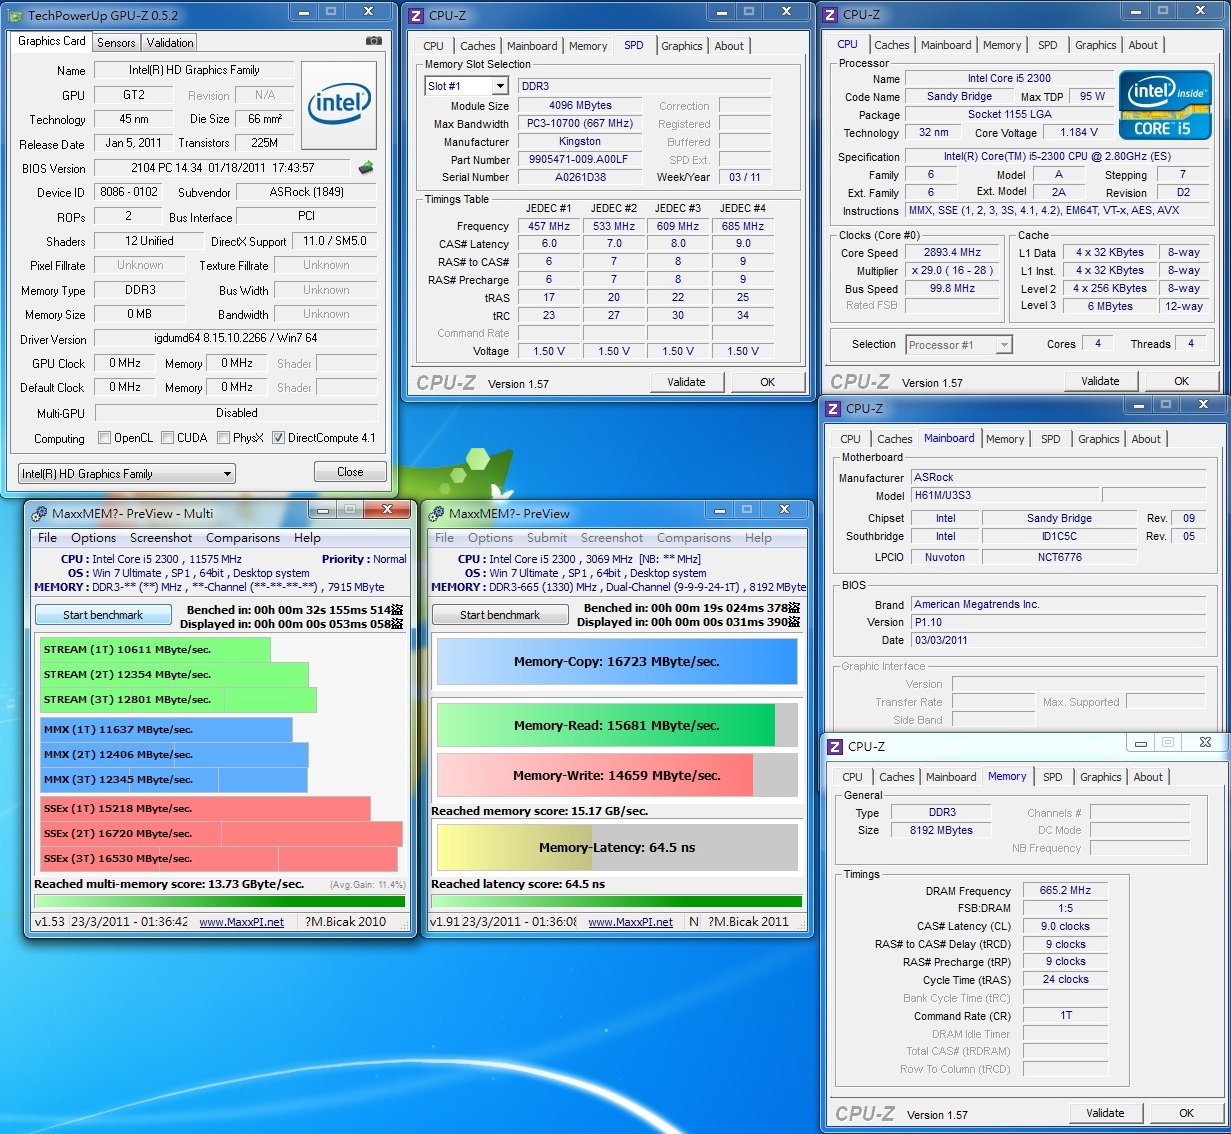
Task: Select the CPU tab in the CPU-Z Mainboard window
Action: (851, 439)
